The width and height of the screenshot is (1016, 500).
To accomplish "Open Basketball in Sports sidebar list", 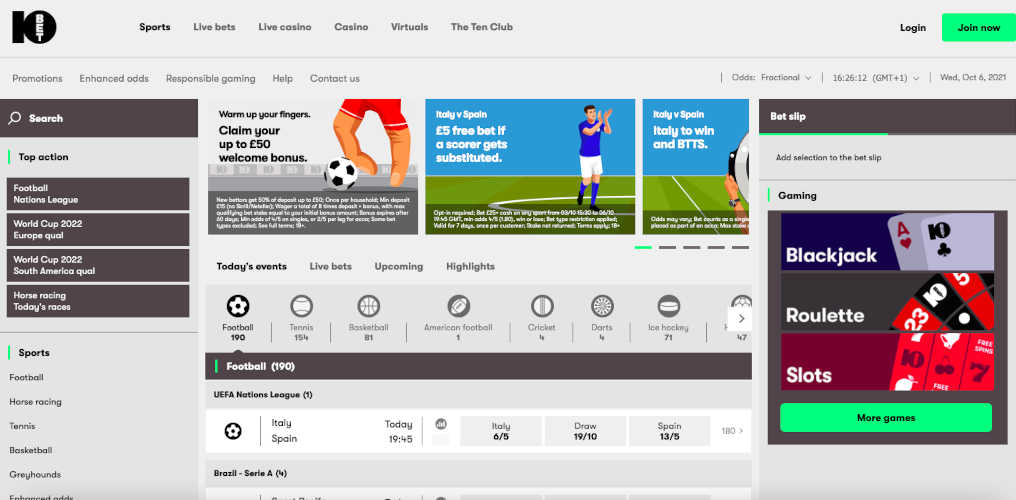I will [x=30, y=450].
